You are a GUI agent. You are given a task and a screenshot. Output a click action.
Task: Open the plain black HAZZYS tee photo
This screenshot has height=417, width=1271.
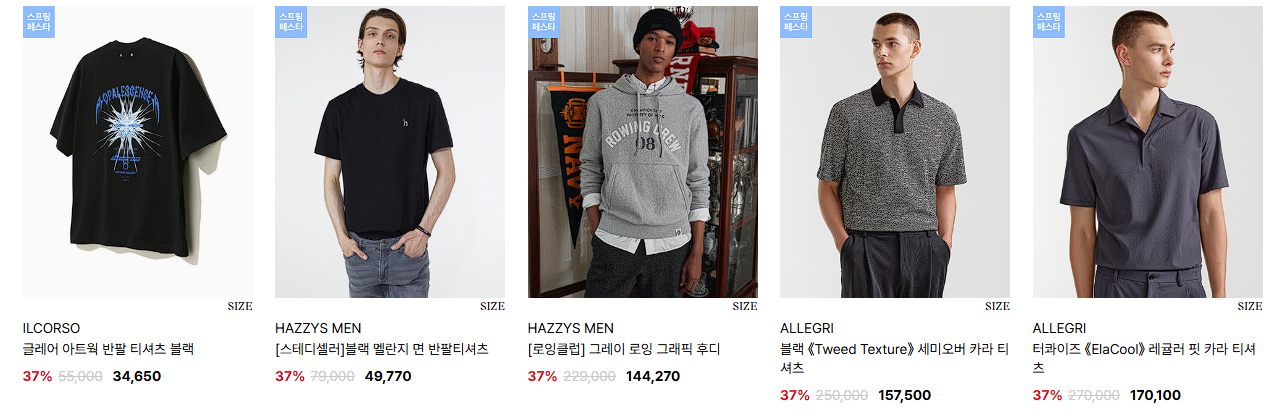(x=390, y=152)
